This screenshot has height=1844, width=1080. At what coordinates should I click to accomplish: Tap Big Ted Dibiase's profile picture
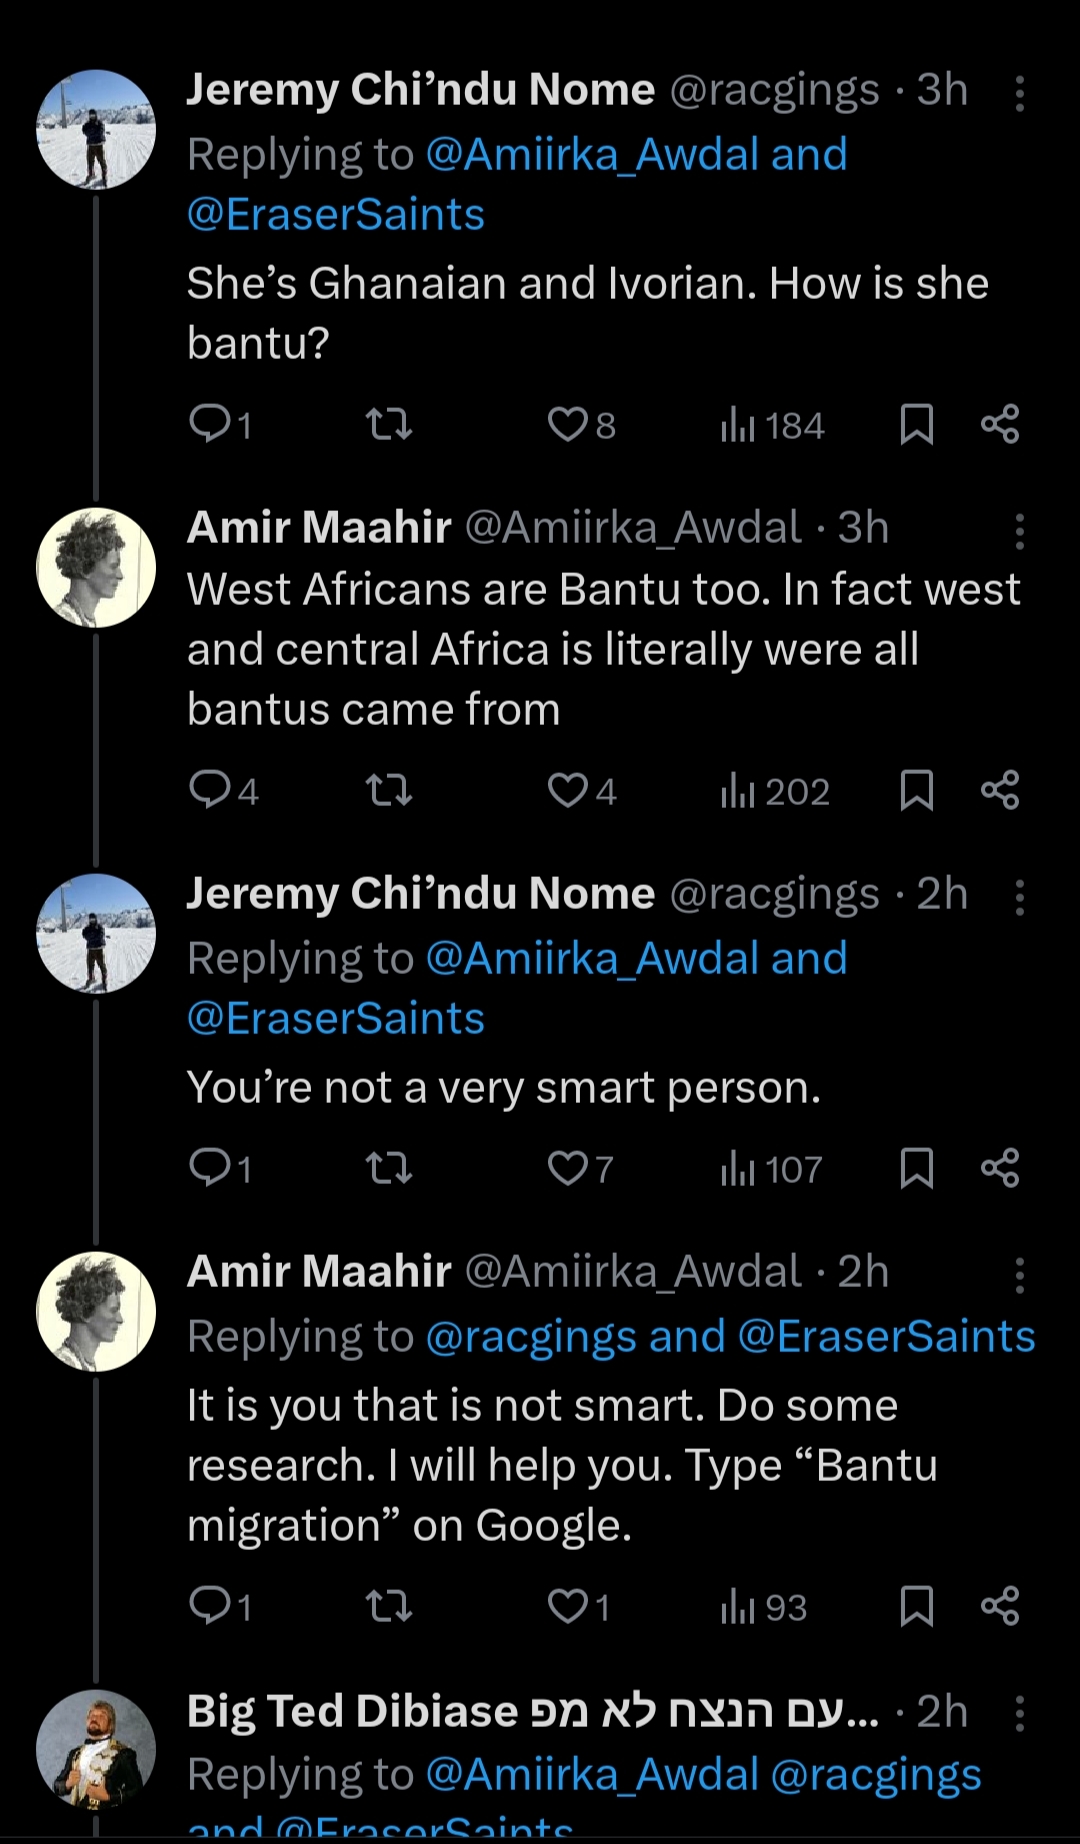tap(96, 1749)
